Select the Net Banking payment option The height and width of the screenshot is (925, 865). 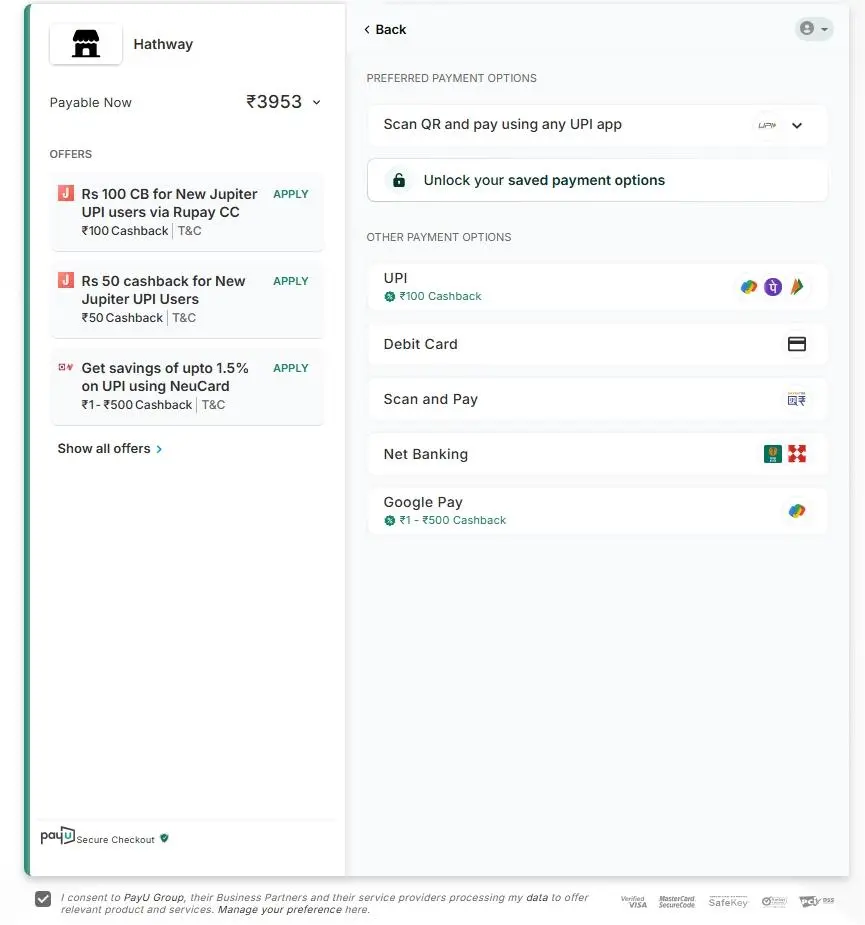coord(426,454)
